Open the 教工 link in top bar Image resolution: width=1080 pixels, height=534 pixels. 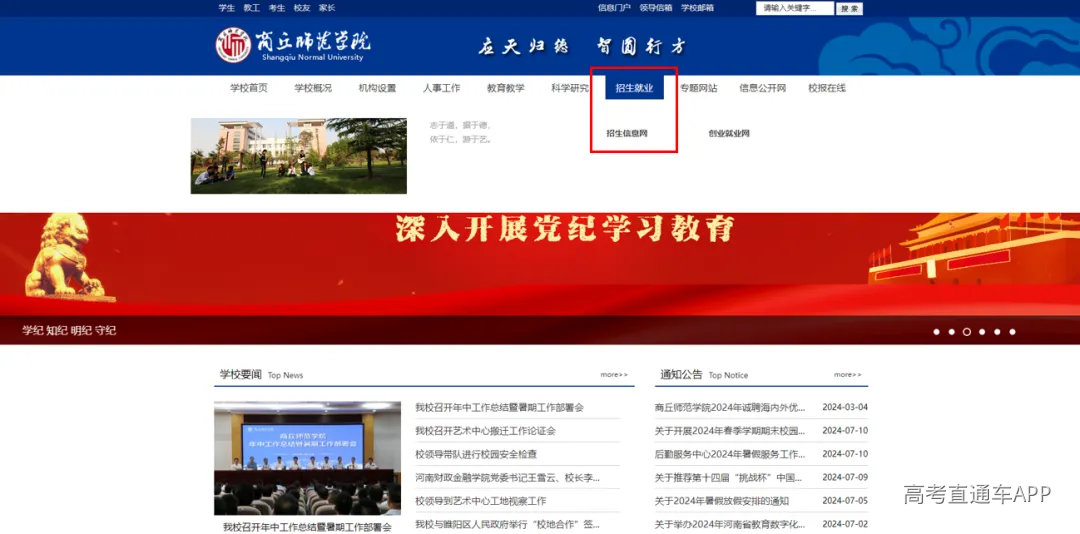(251, 8)
